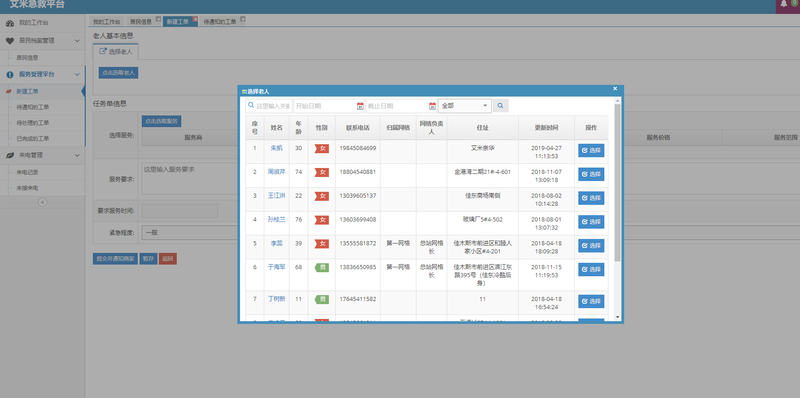The width and height of the screenshot is (800, 398).
Task: Switch to the 待通知的工单 tab
Action: click(x=220, y=22)
